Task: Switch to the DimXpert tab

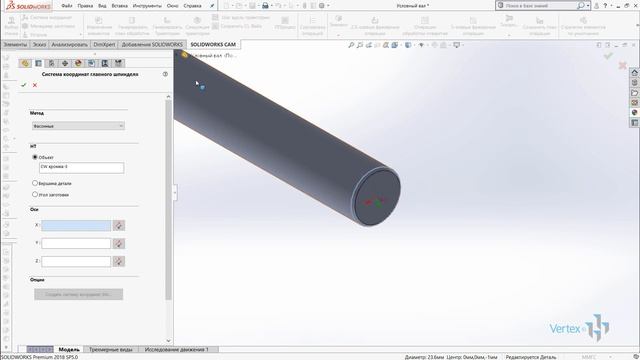Action: pyautogui.click(x=104, y=44)
